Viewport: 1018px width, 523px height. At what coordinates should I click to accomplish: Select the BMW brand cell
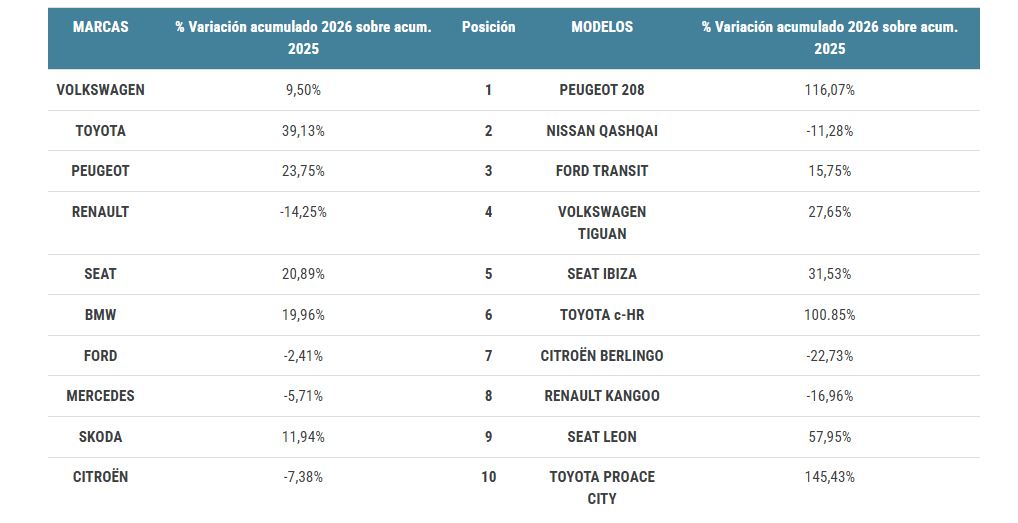coord(100,315)
